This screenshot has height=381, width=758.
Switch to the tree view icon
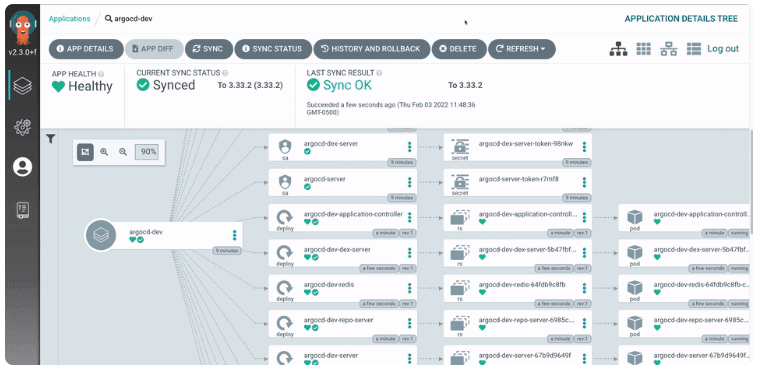tap(618, 49)
